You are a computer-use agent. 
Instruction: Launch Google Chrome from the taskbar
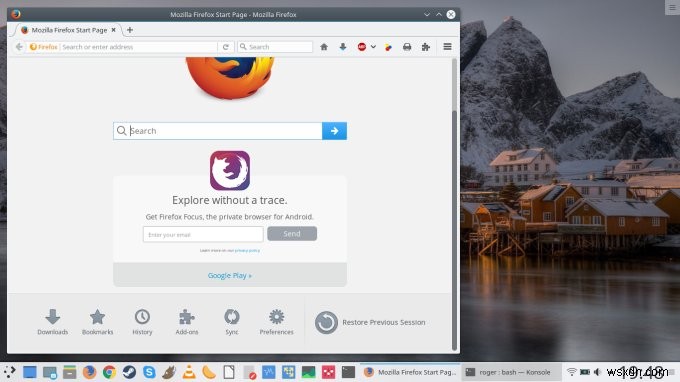(x=109, y=372)
